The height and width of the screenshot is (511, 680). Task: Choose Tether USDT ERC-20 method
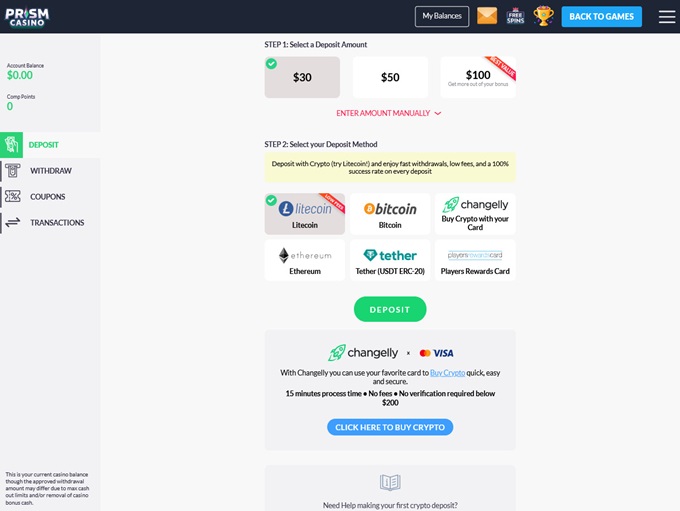tap(390, 260)
